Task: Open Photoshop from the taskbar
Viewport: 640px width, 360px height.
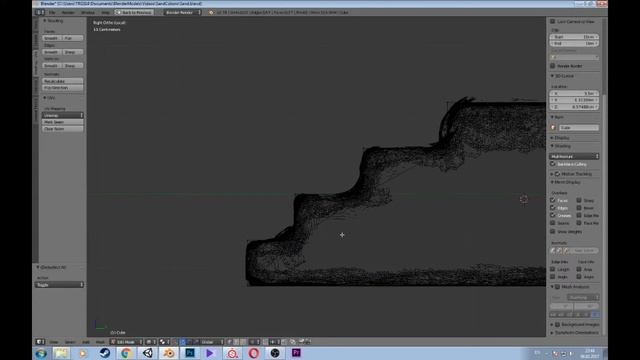Action: click(x=190, y=353)
